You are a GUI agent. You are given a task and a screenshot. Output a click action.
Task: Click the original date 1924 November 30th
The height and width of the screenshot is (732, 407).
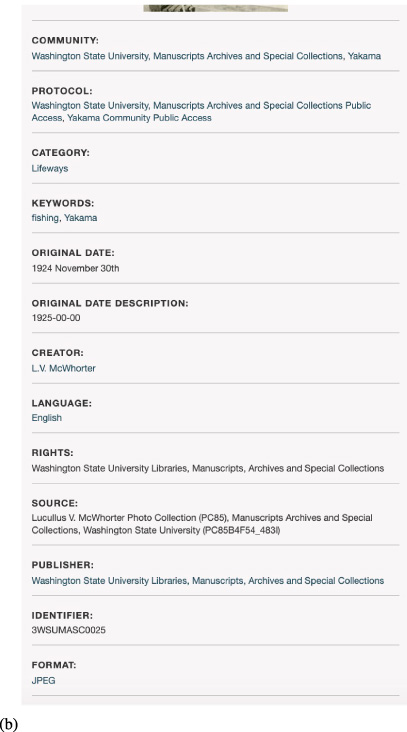[75, 268]
